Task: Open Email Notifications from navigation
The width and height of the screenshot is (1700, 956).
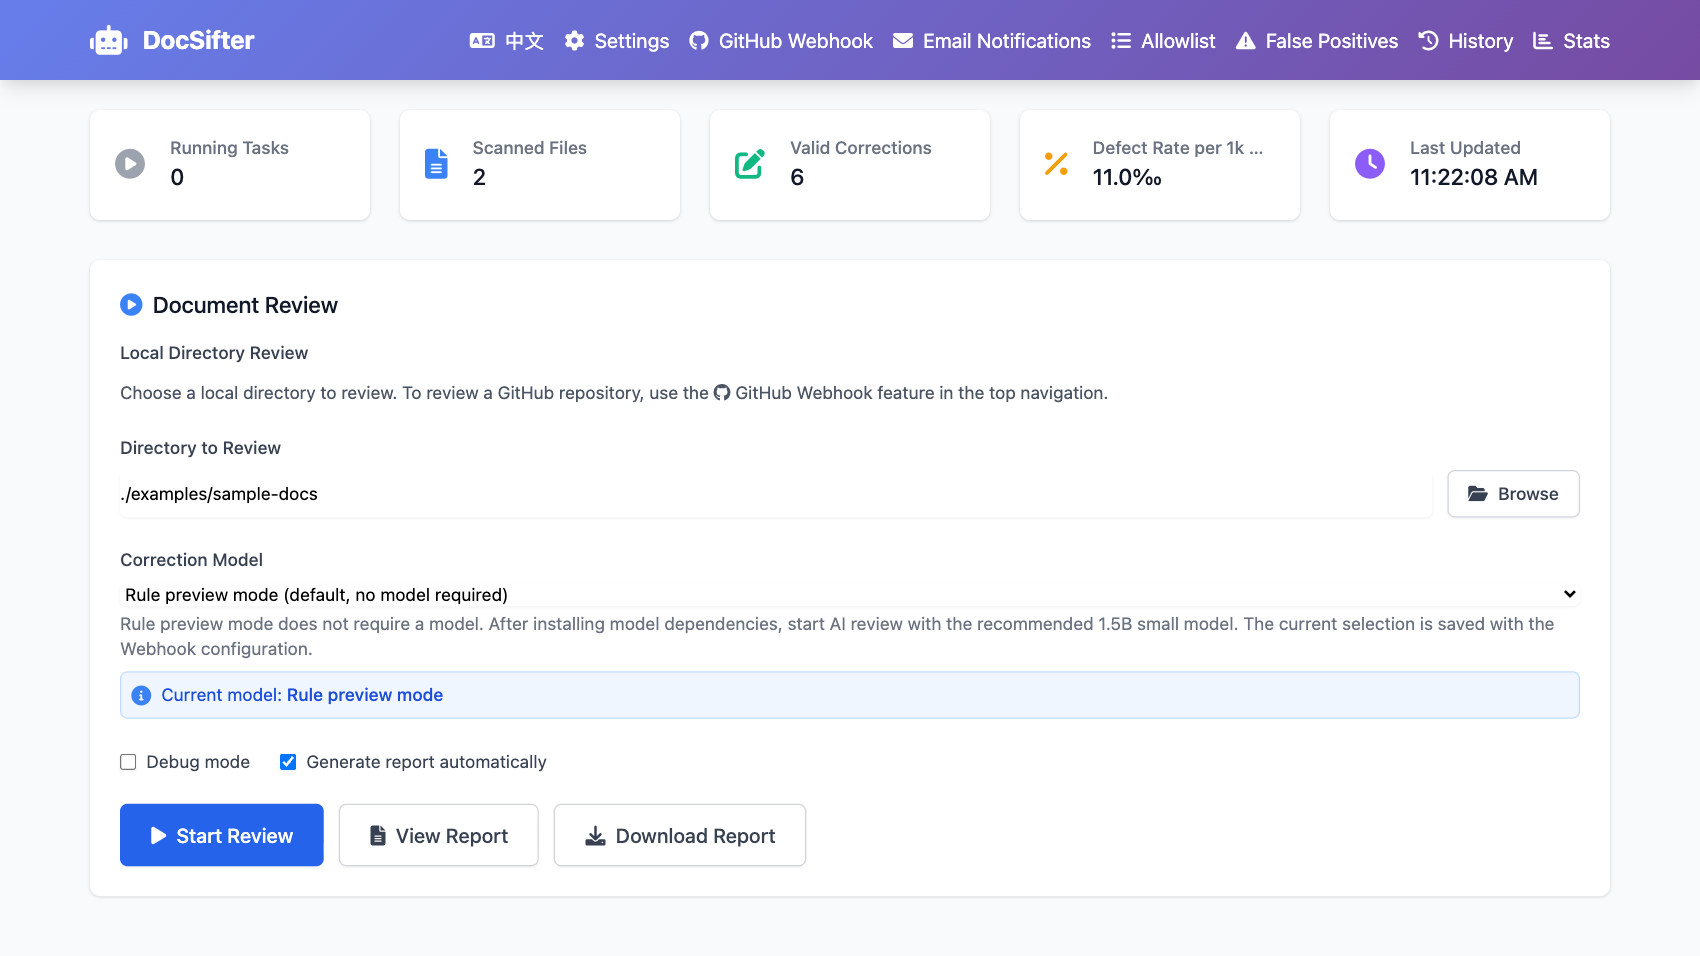Action: click(992, 41)
